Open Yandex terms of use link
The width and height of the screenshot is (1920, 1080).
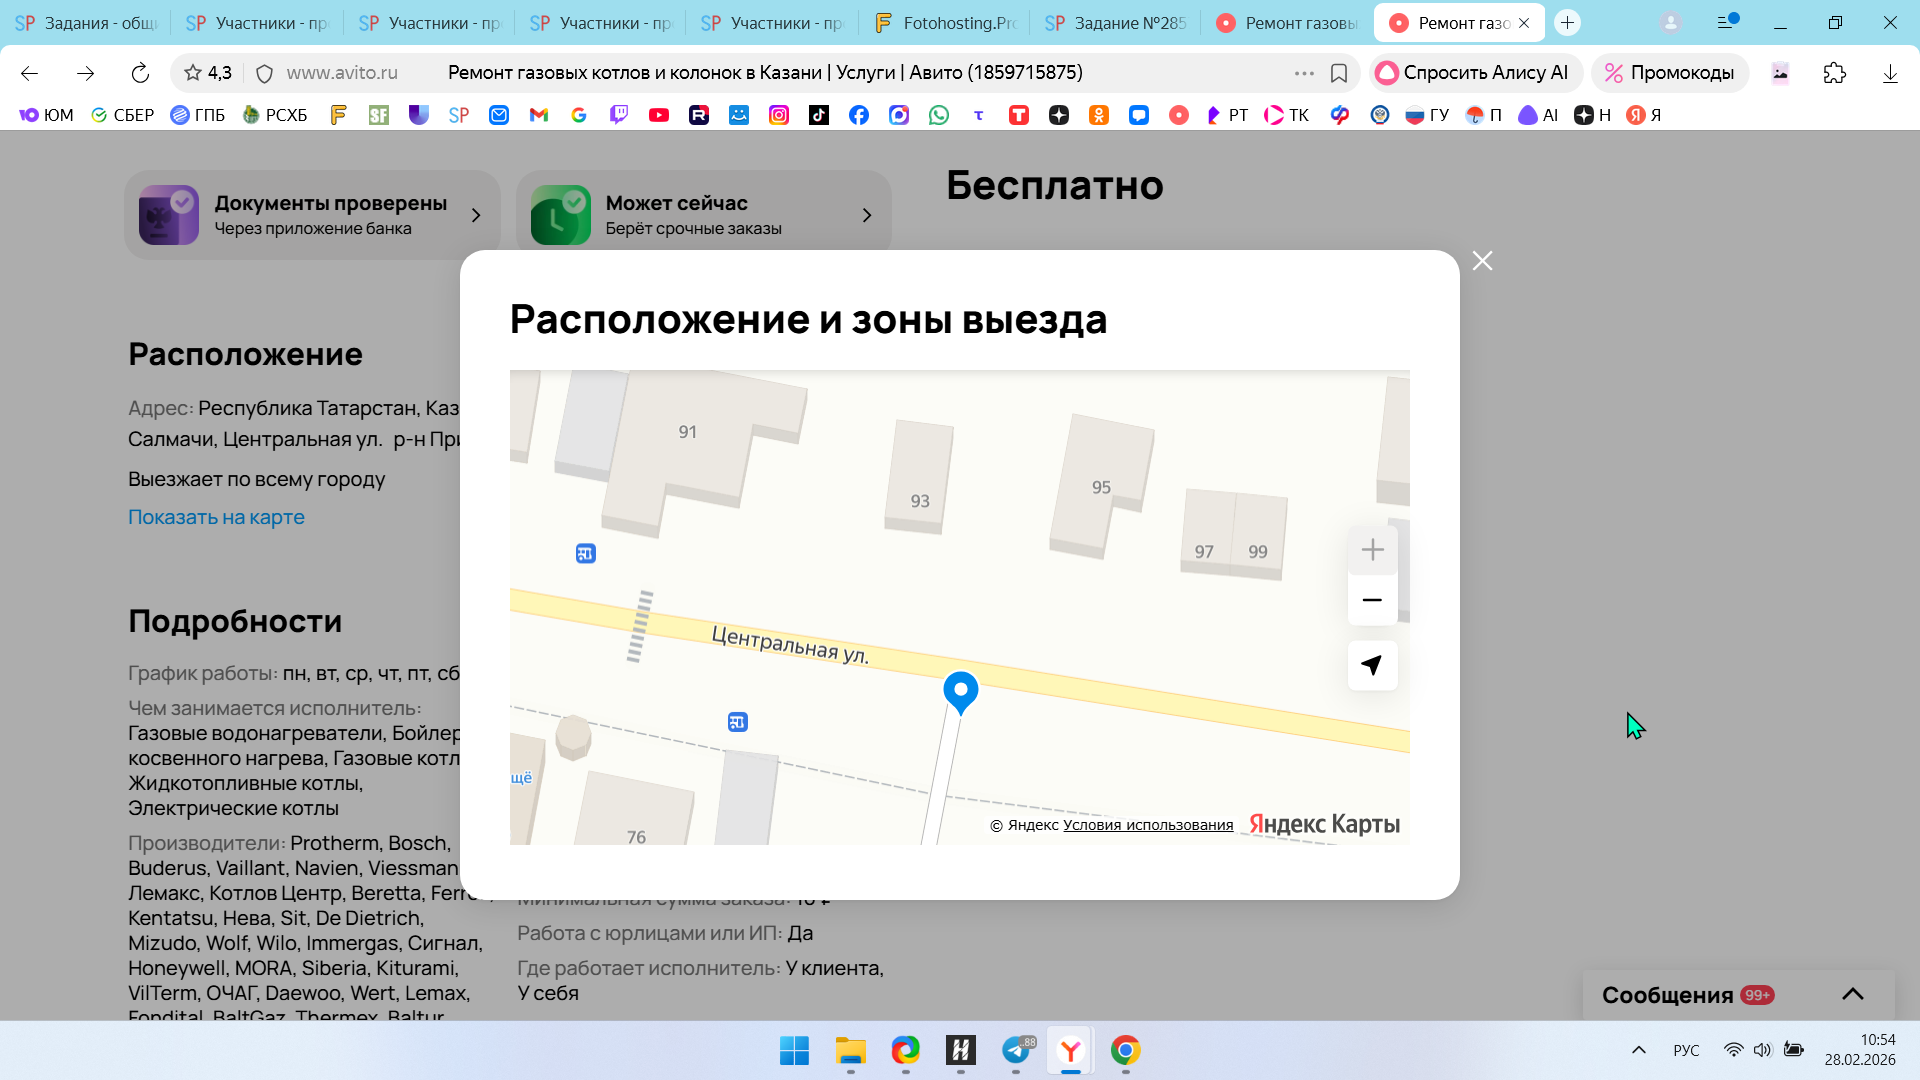pos(1147,825)
